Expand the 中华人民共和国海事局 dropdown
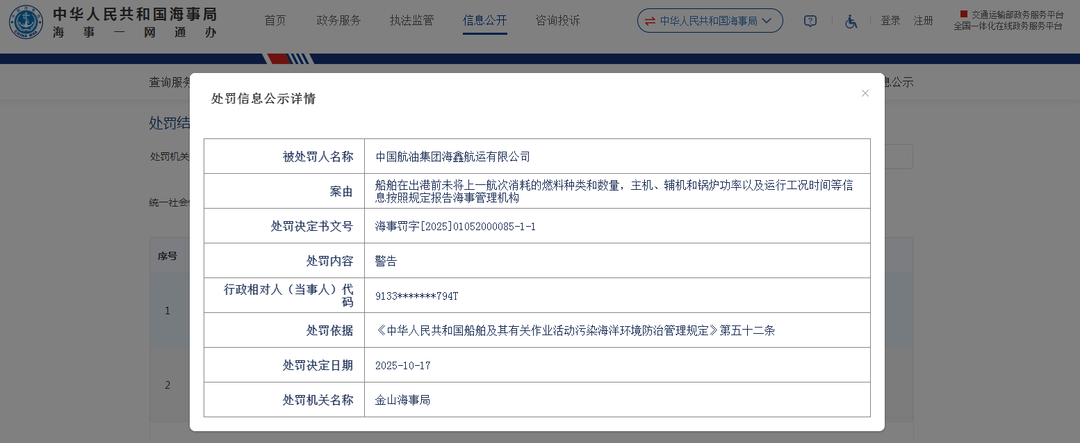The height and width of the screenshot is (443, 1080). coord(710,21)
